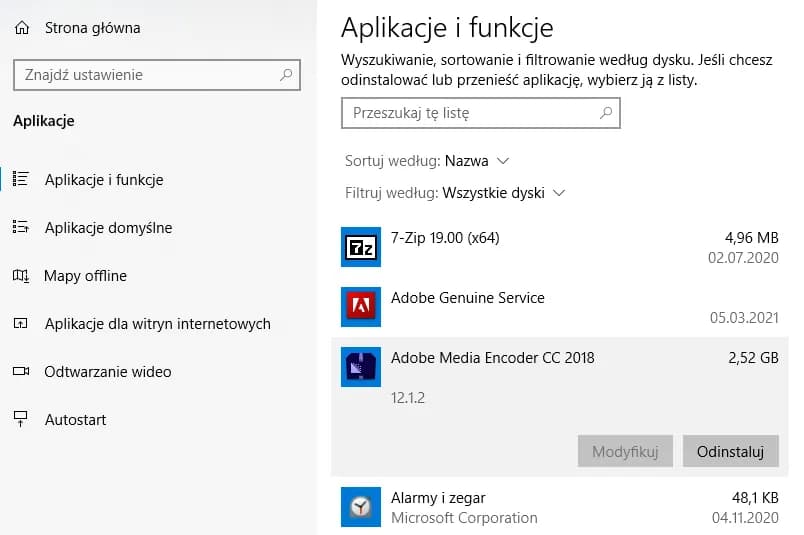The width and height of the screenshot is (804, 535).
Task: Click magnifier icon in Znajdź ustawienie box
Action: pos(286,75)
